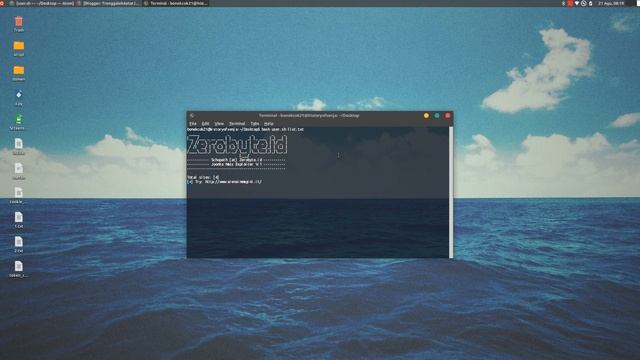Open the blue diamond app icon on desktop

click(x=19, y=97)
